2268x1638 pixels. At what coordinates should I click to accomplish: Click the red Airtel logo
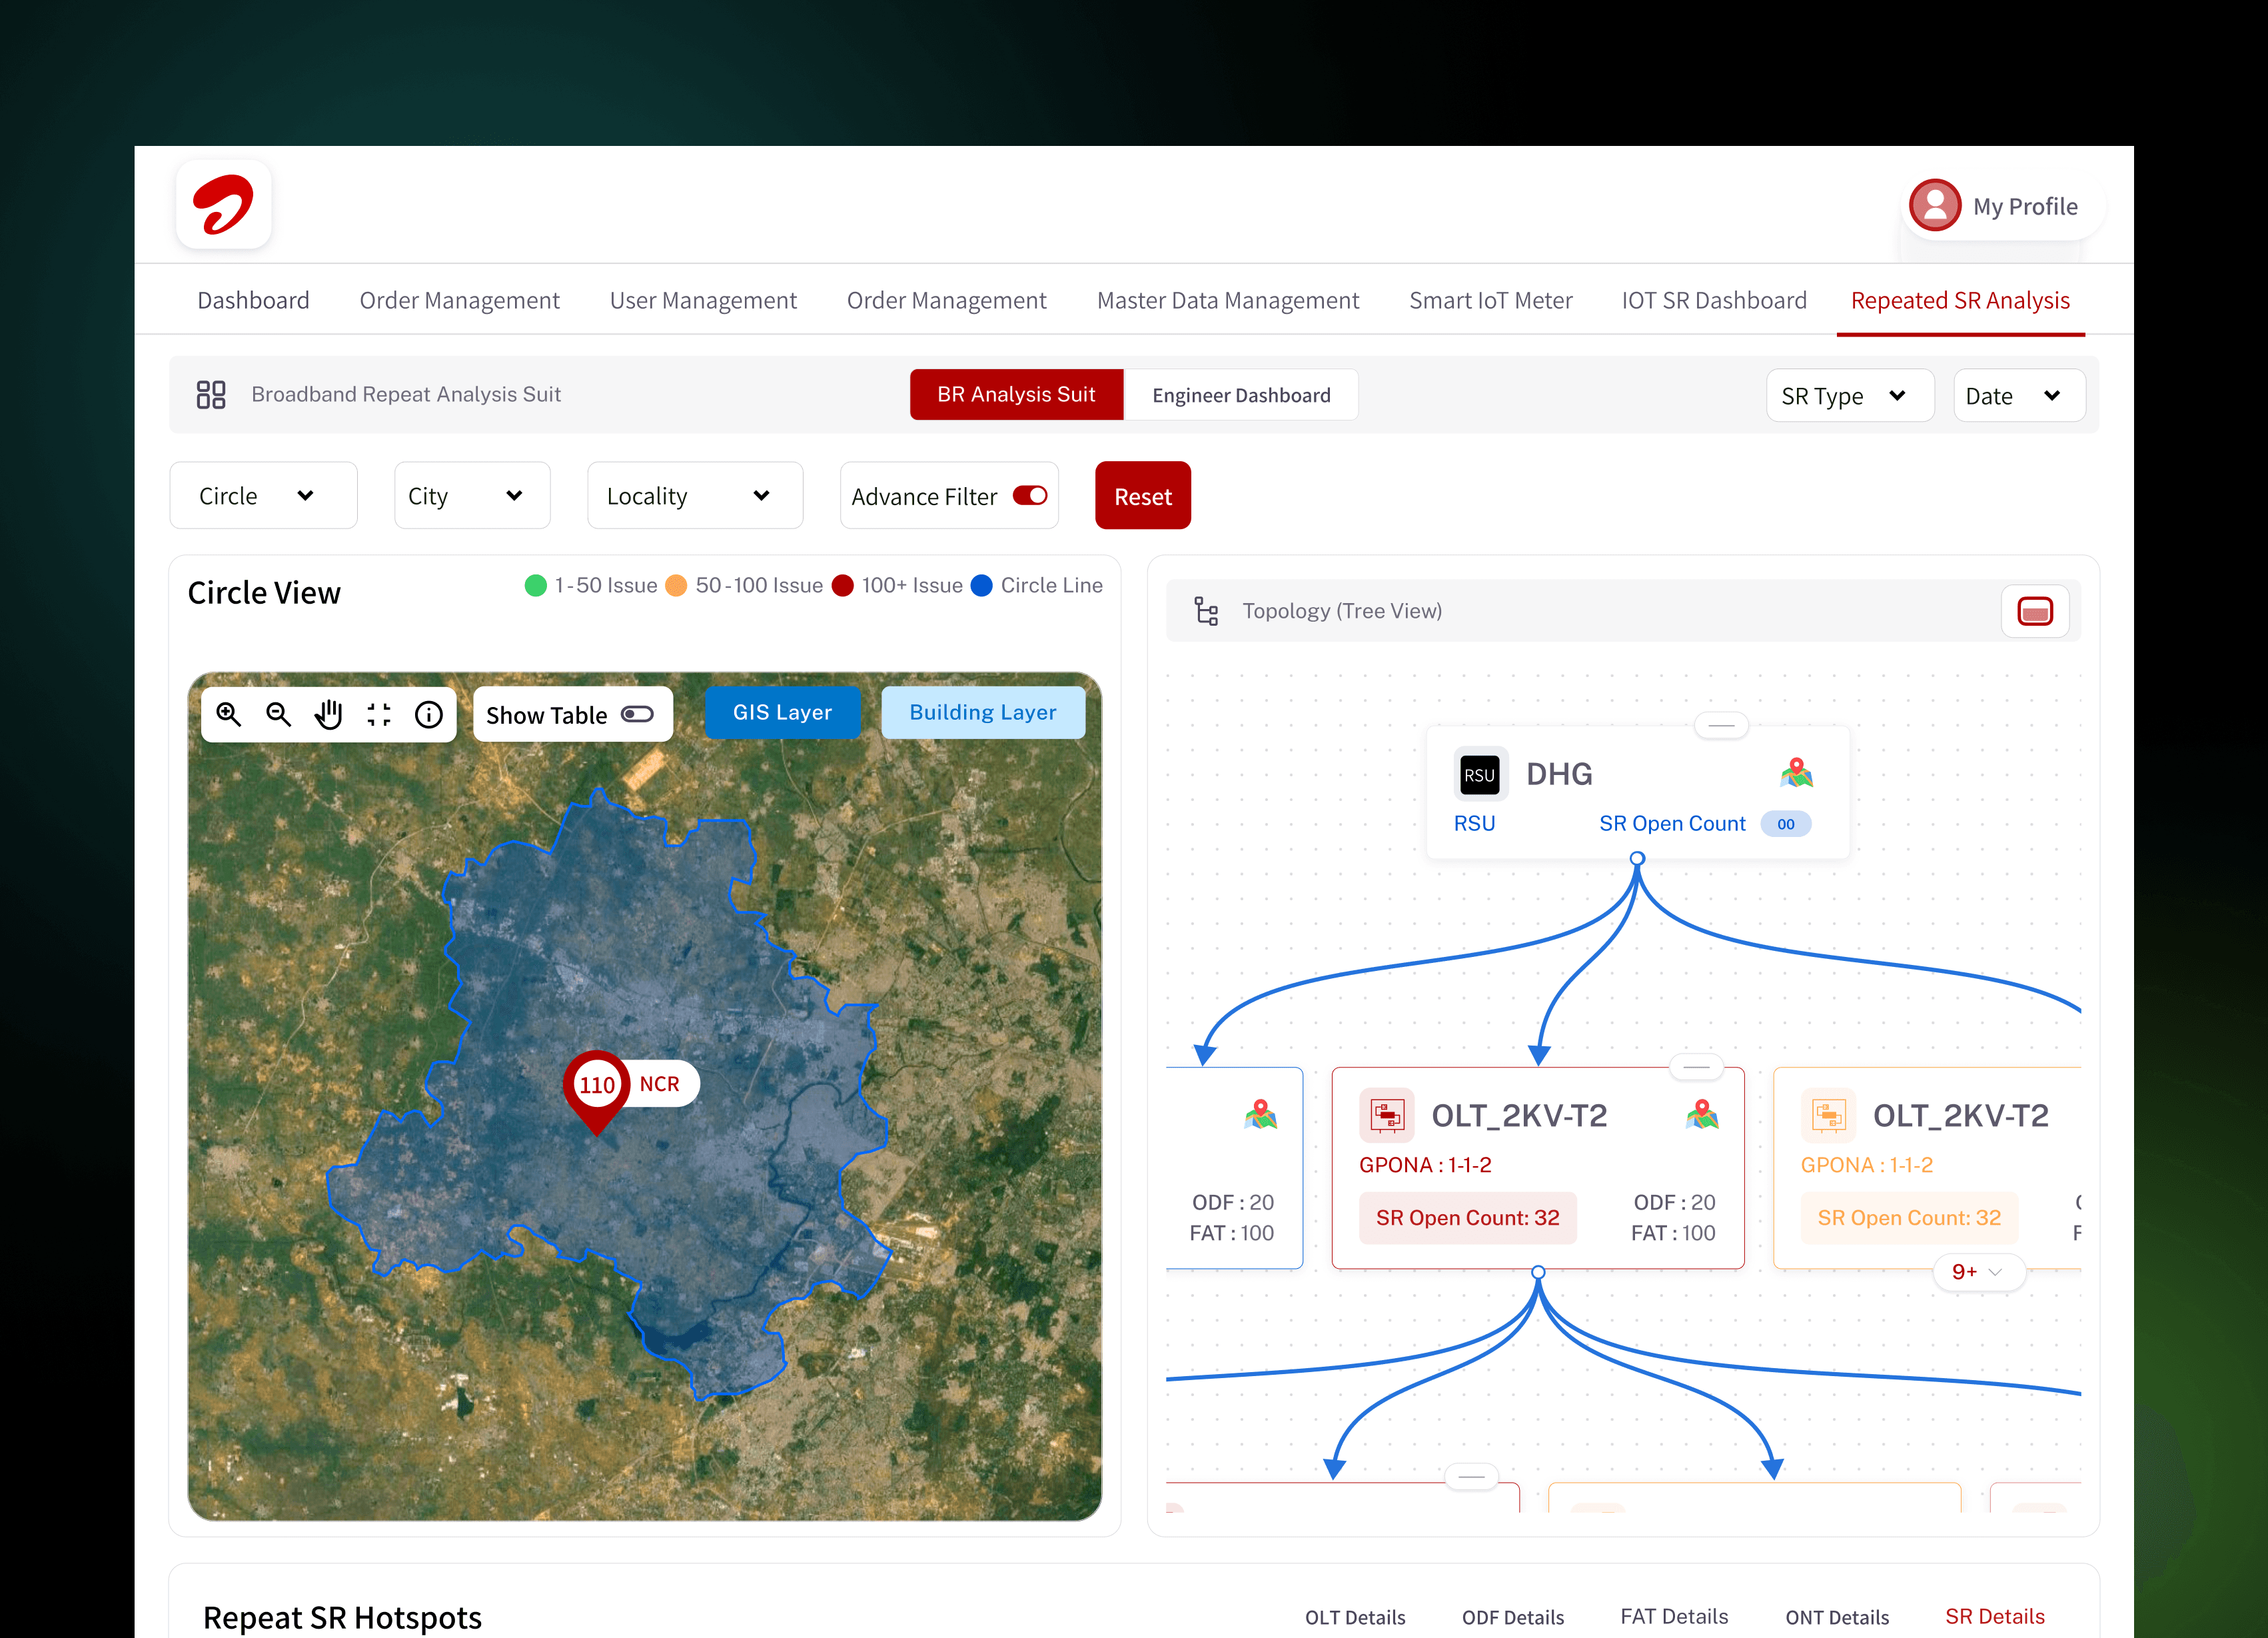pos(224,205)
